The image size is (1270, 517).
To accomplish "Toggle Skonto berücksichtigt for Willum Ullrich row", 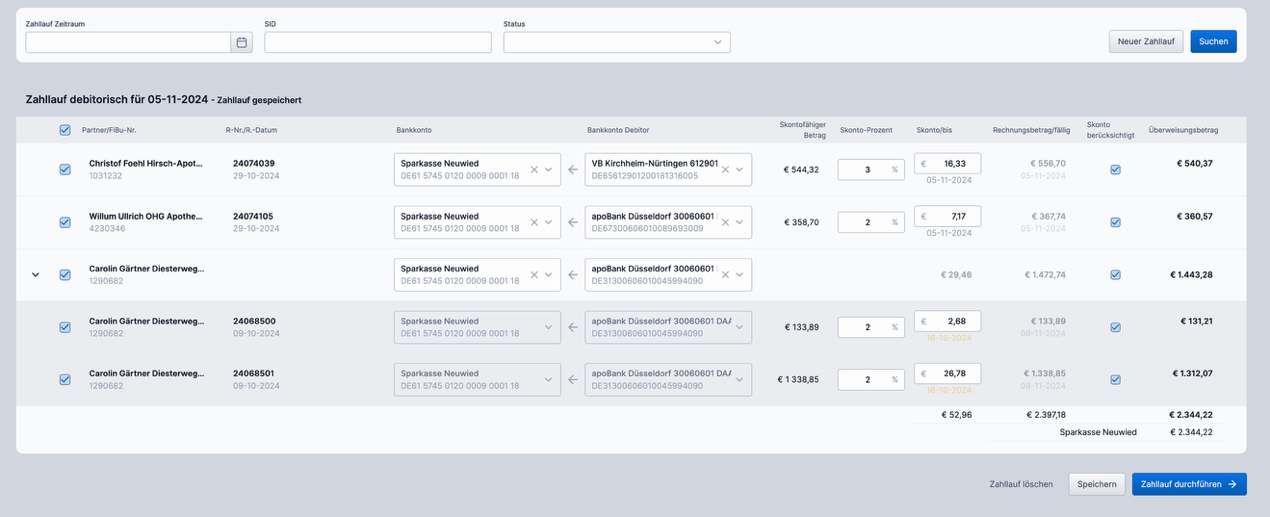I will (1115, 222).
